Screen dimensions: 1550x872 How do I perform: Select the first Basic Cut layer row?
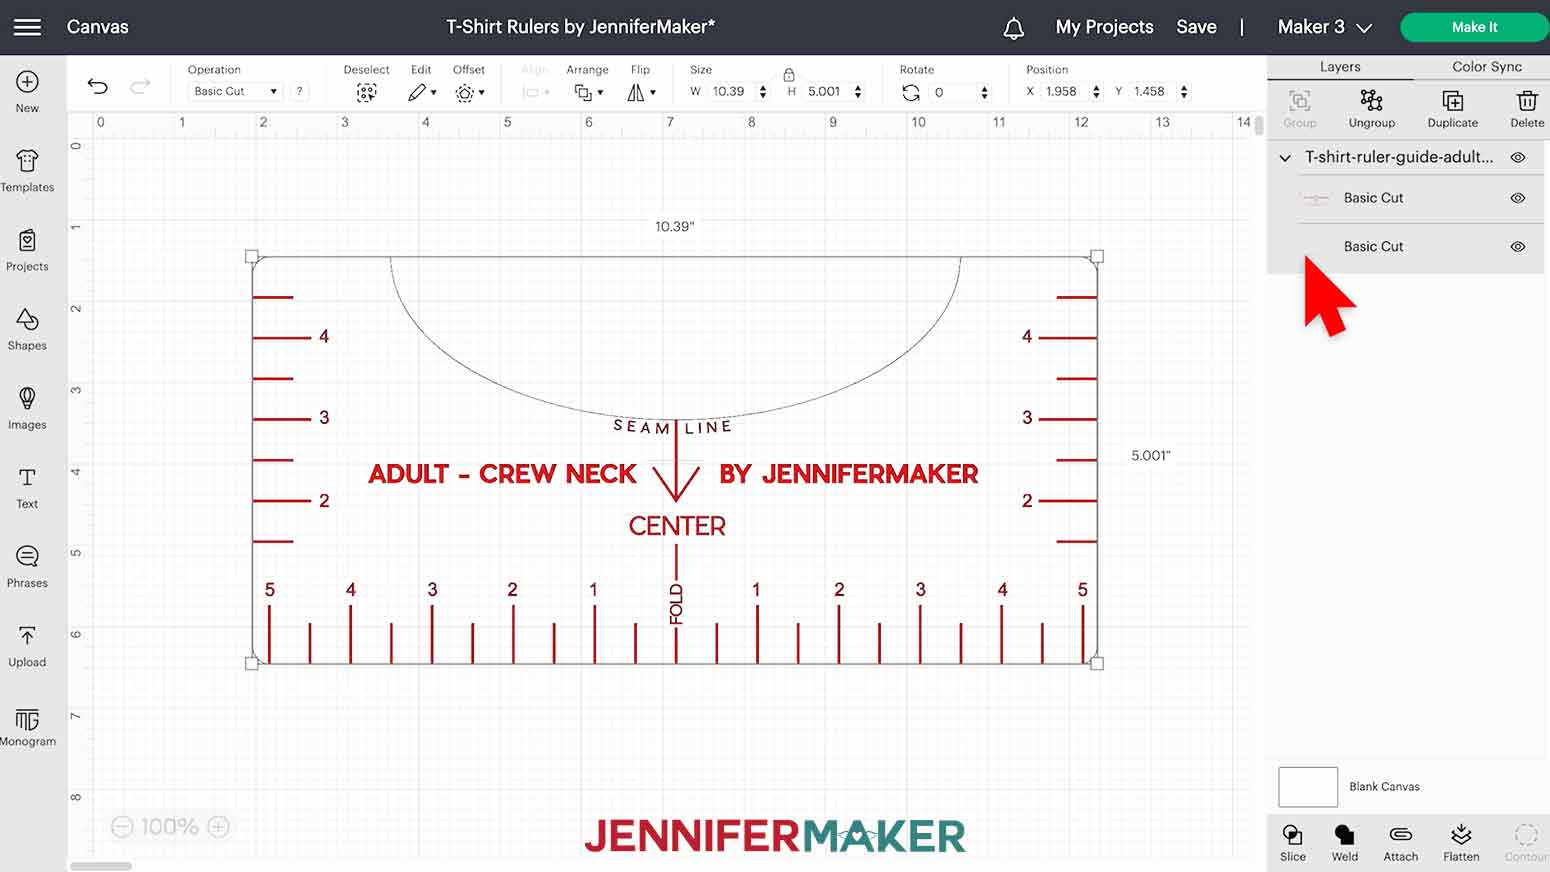click(1405, 198)
